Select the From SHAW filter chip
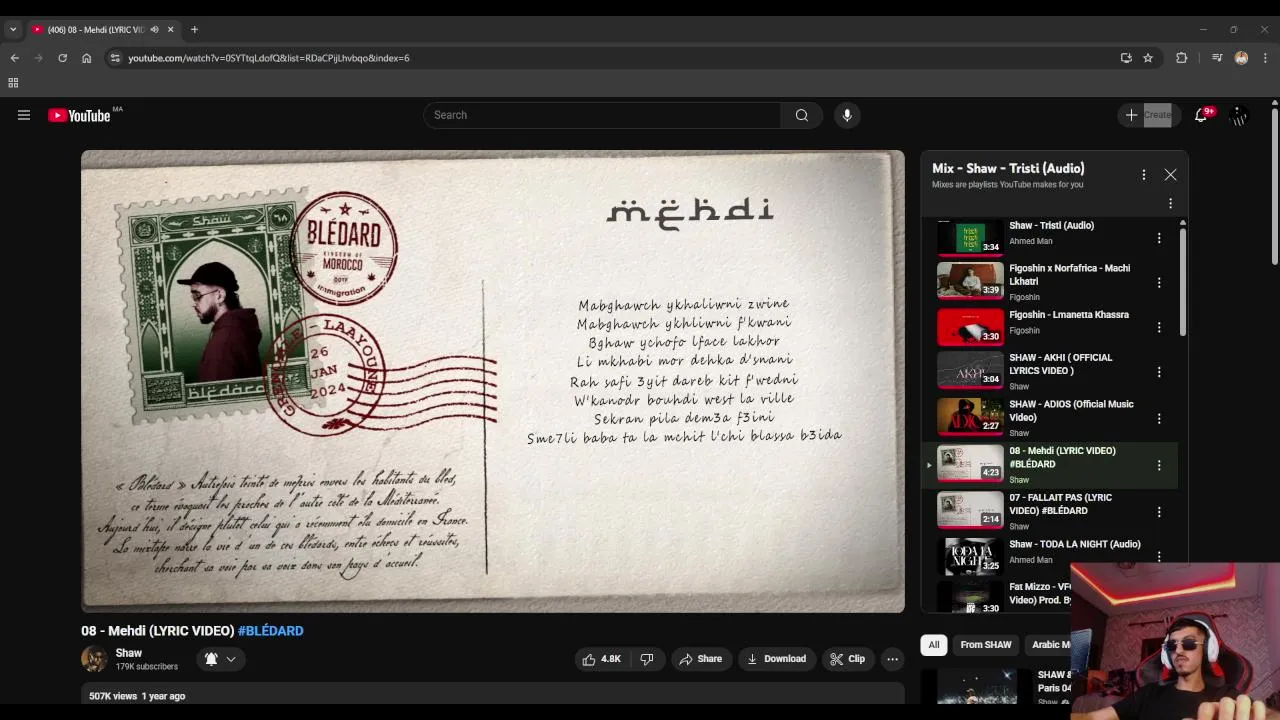This screenshot has width=1280, height=720. click(x=986, y=645)
